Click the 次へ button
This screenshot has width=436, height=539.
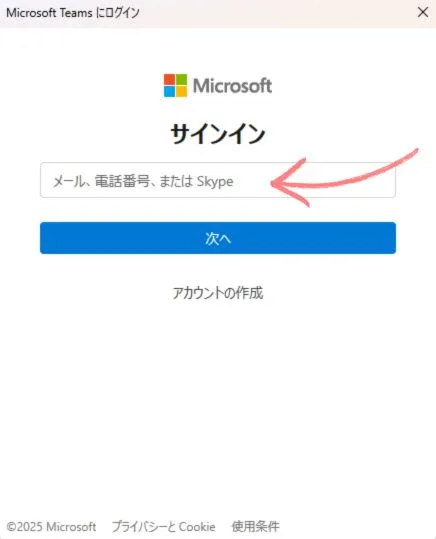tap(218, 238)
